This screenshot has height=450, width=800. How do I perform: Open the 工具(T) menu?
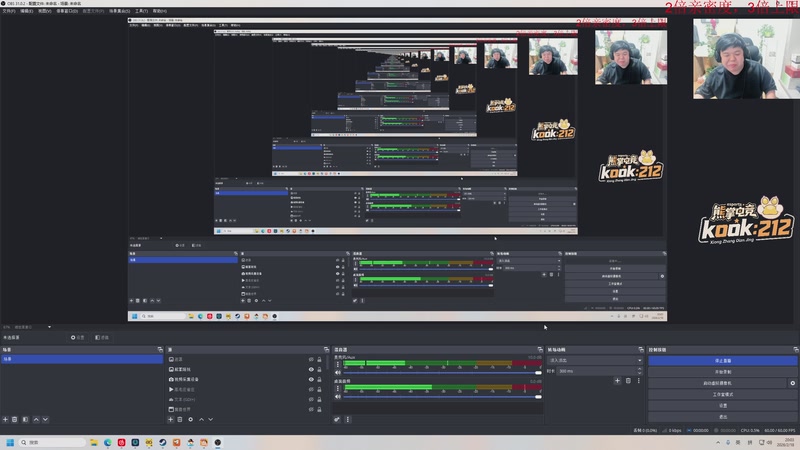coord(141,11)
